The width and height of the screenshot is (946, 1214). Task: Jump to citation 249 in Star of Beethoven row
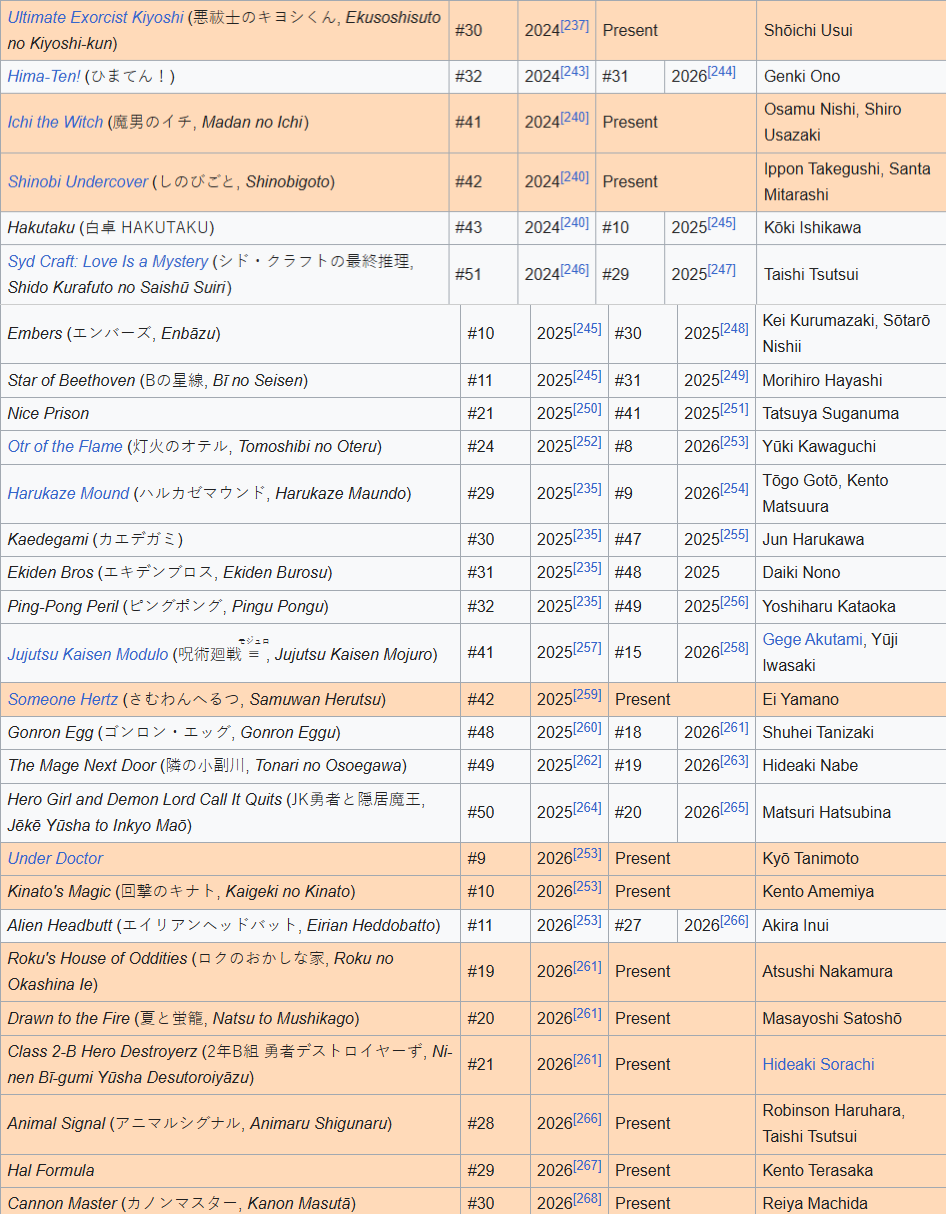[734, 375]
